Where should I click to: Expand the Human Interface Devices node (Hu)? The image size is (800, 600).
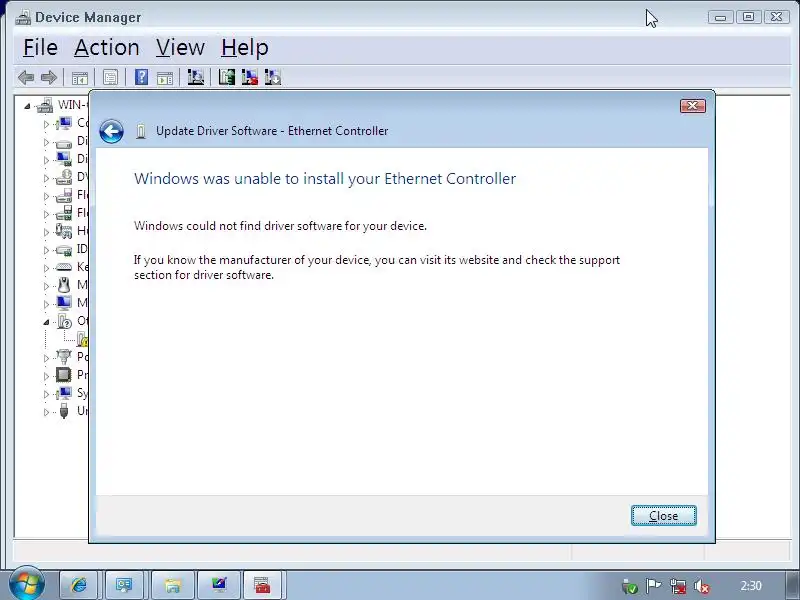tap(46, 232)
